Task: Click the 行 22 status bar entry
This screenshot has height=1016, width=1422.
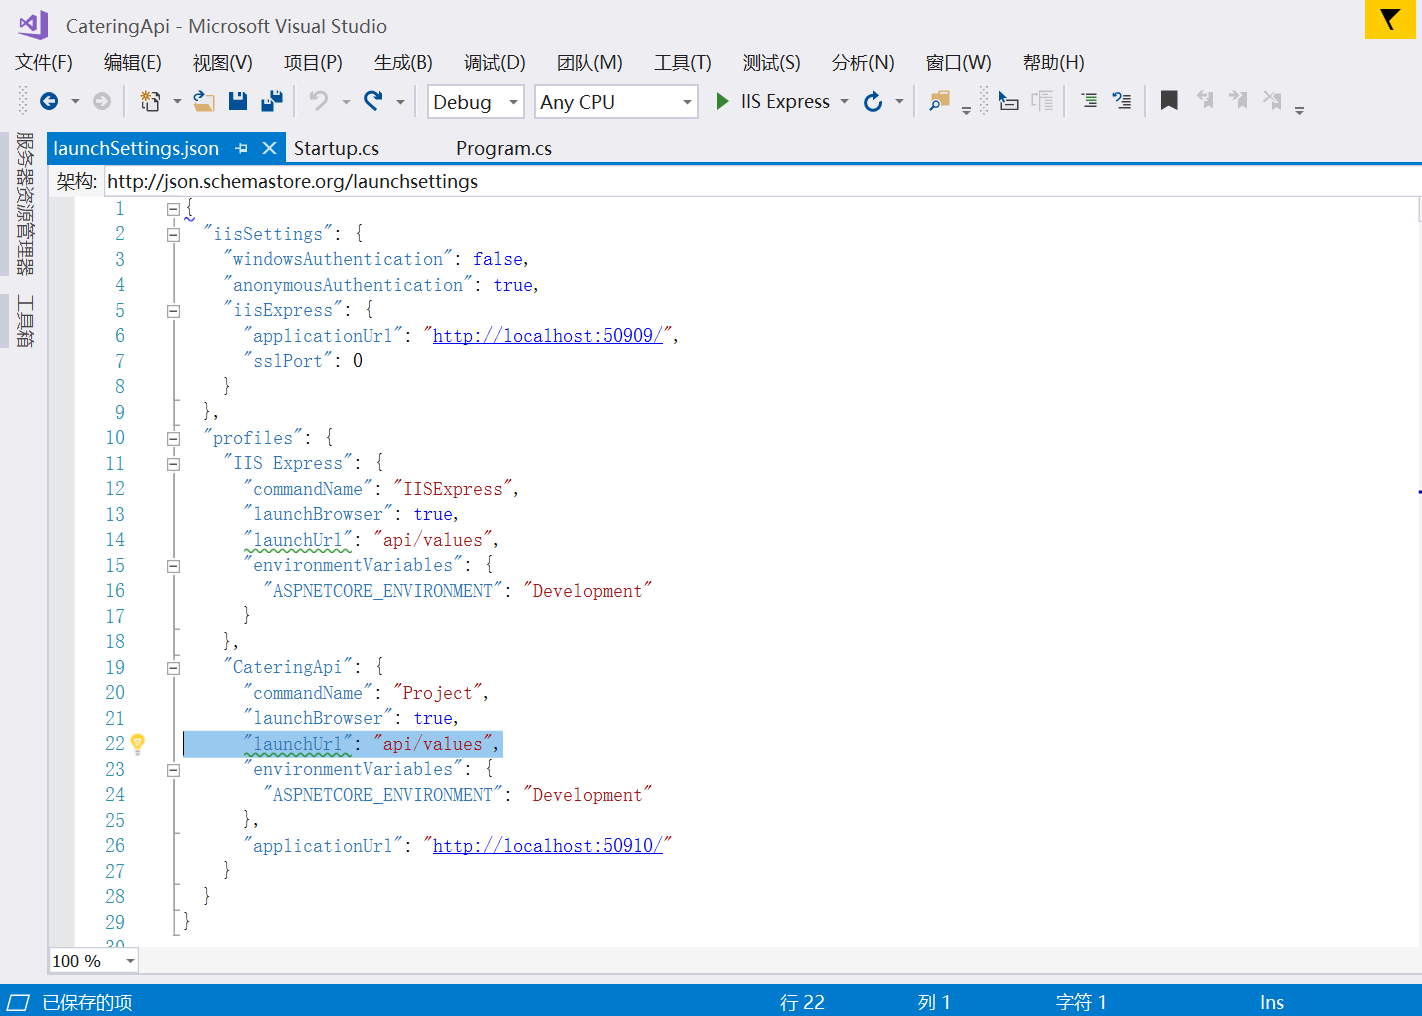Action: [802, 1002]
